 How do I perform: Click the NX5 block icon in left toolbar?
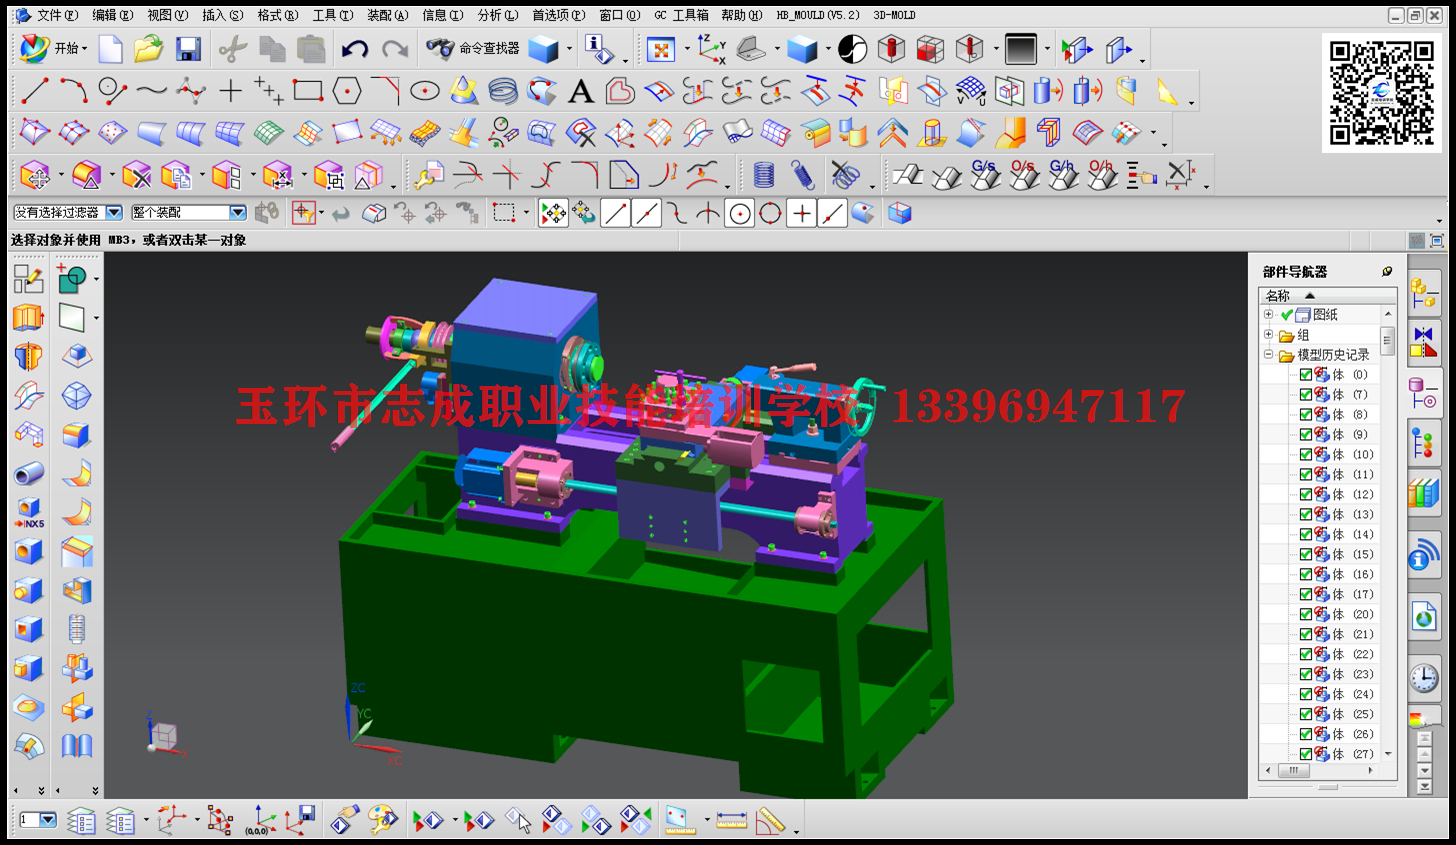(x=28, y=512)
